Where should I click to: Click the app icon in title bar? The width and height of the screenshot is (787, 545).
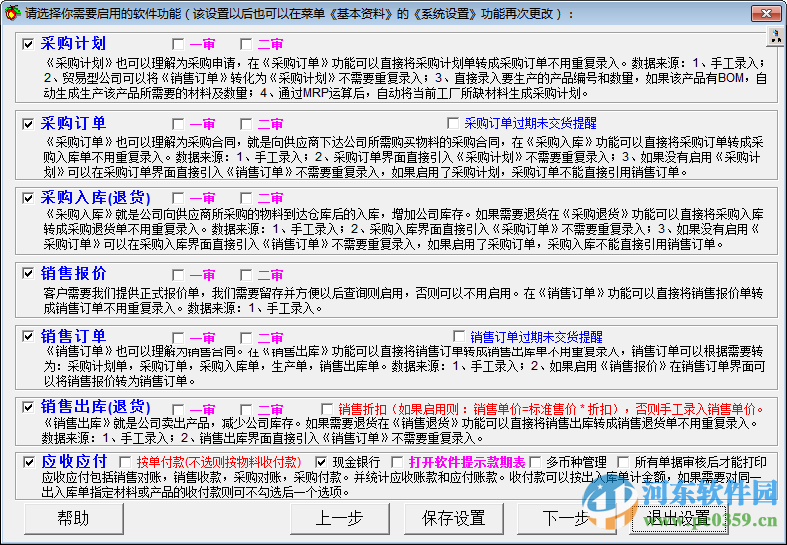point(13,13)
